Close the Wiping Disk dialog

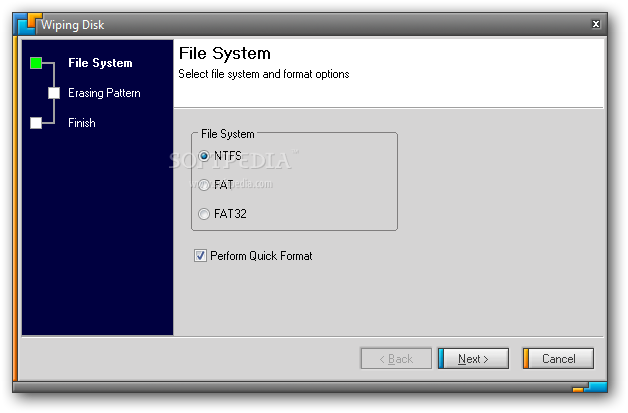596,24
